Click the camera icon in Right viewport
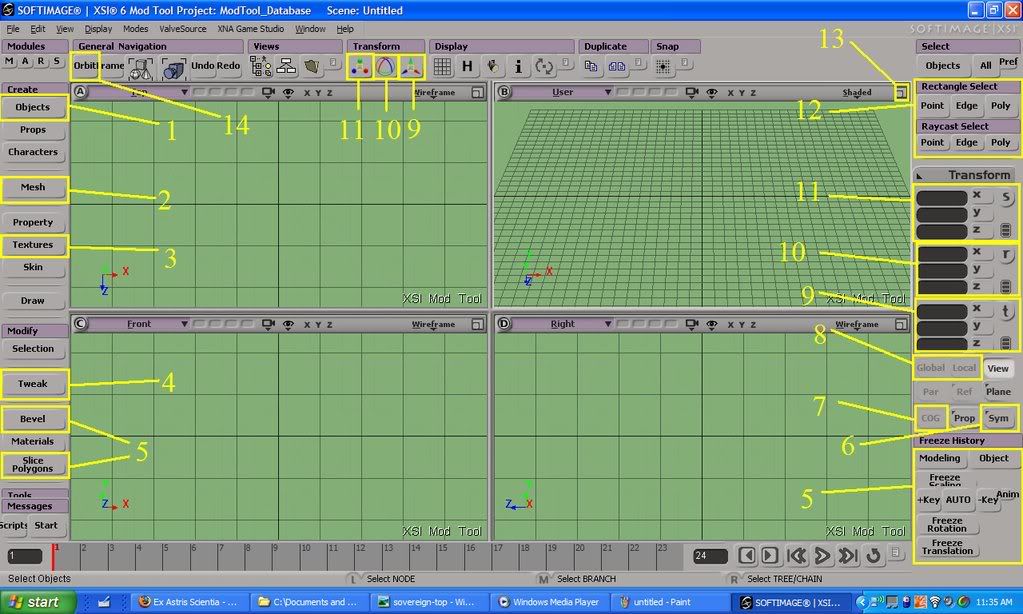The height and width of the screenshot is (614, 1023). pos(692,324)
